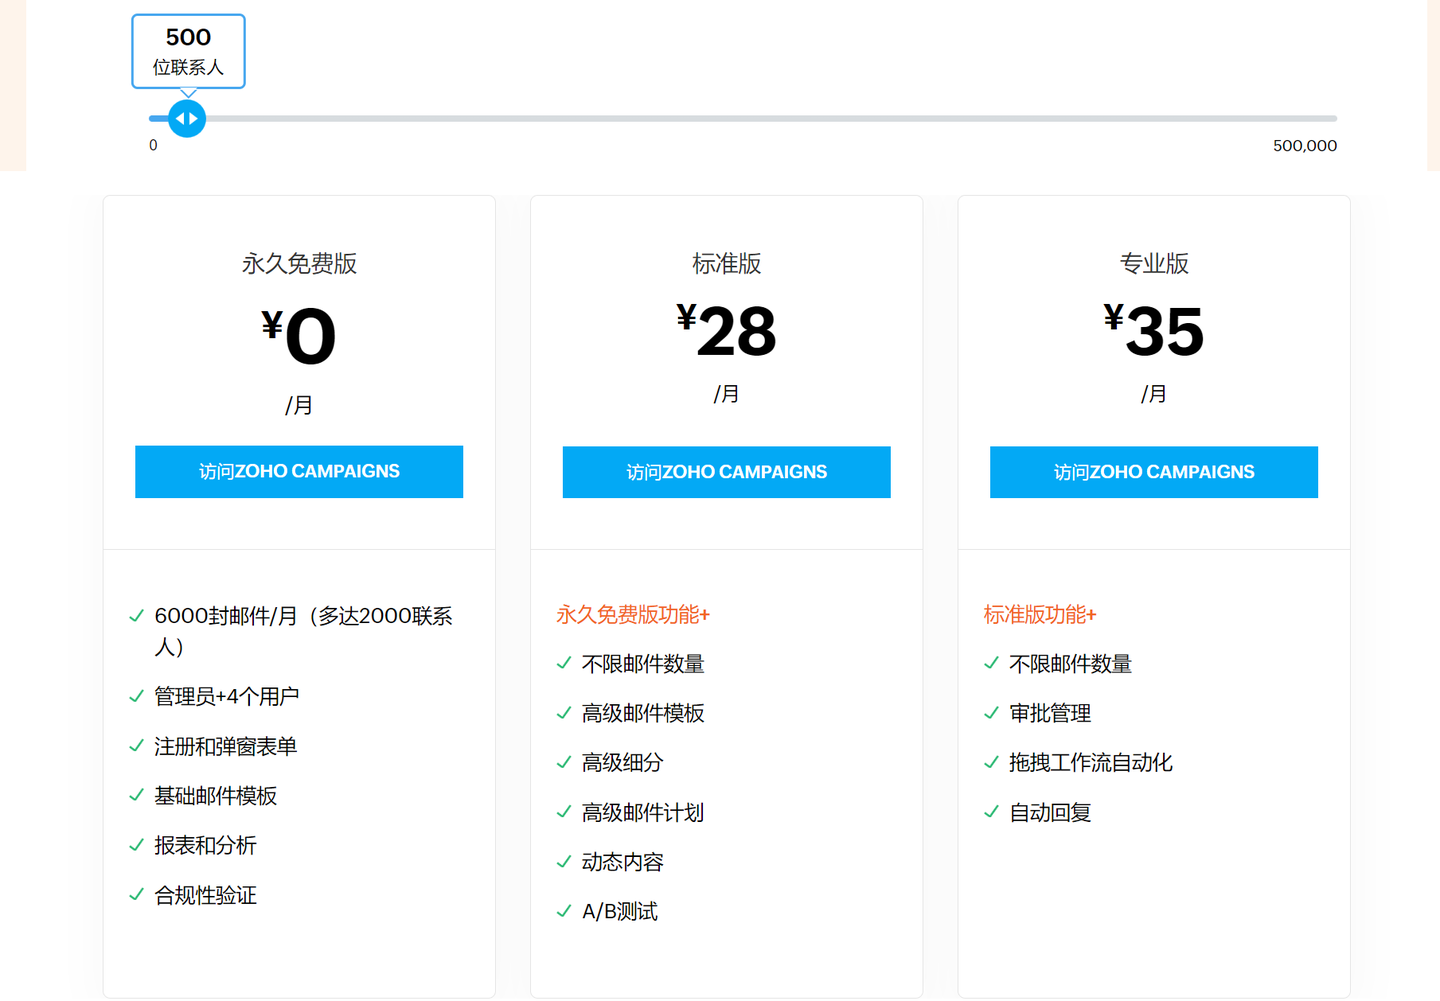The width and height of the screenshot is (1440, 1001).
Task: Open Zoho Campaigns from the free plan
Action: 299,472
